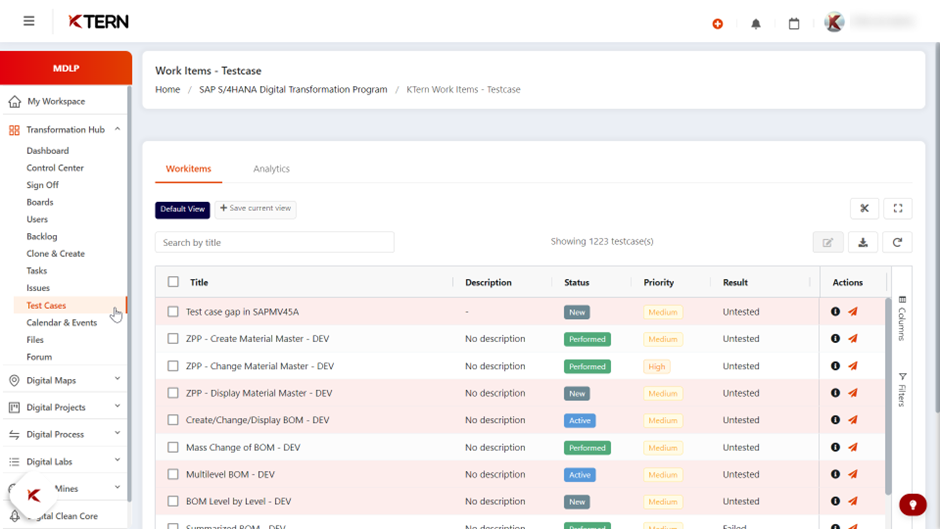Open the calendar icon in header

tap(794, 24)
